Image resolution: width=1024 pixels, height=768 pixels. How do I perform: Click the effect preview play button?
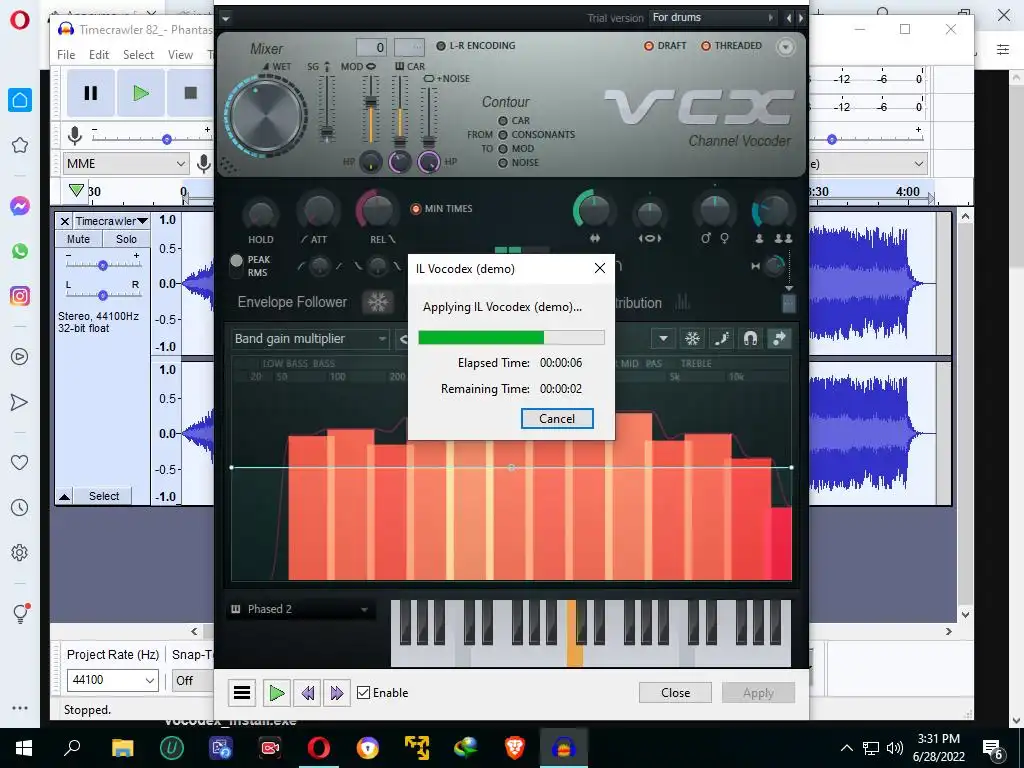click(277, 692)
